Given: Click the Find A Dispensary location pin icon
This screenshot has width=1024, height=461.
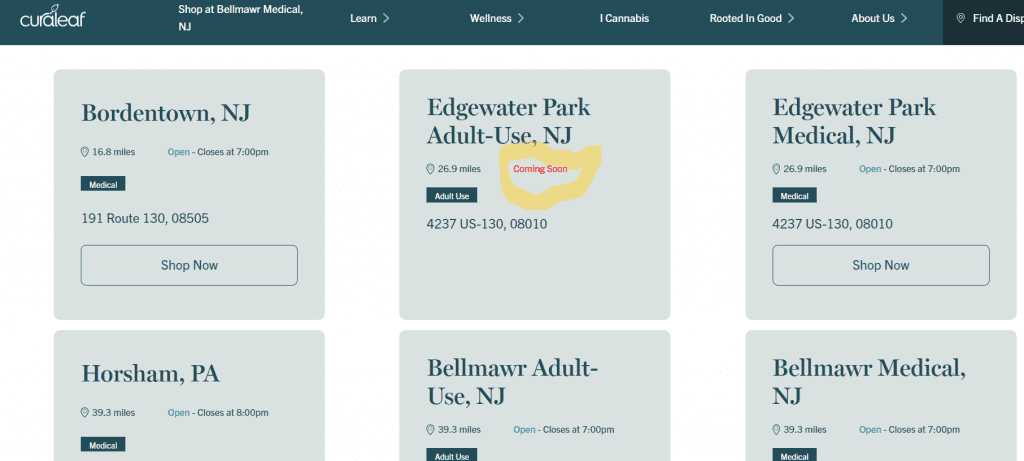Looking at the screenshot, I should (x=961, y=18).
